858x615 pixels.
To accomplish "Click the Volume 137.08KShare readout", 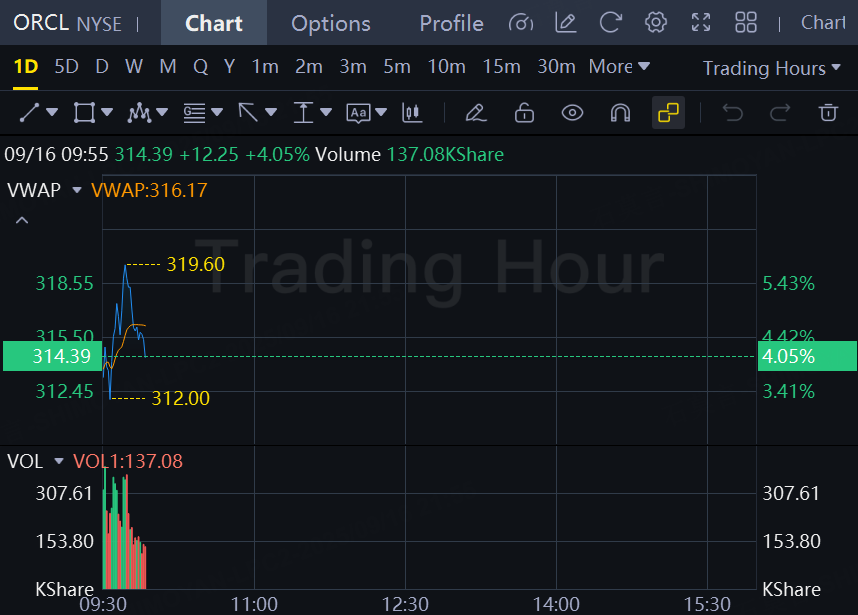I will pos(409,154).
